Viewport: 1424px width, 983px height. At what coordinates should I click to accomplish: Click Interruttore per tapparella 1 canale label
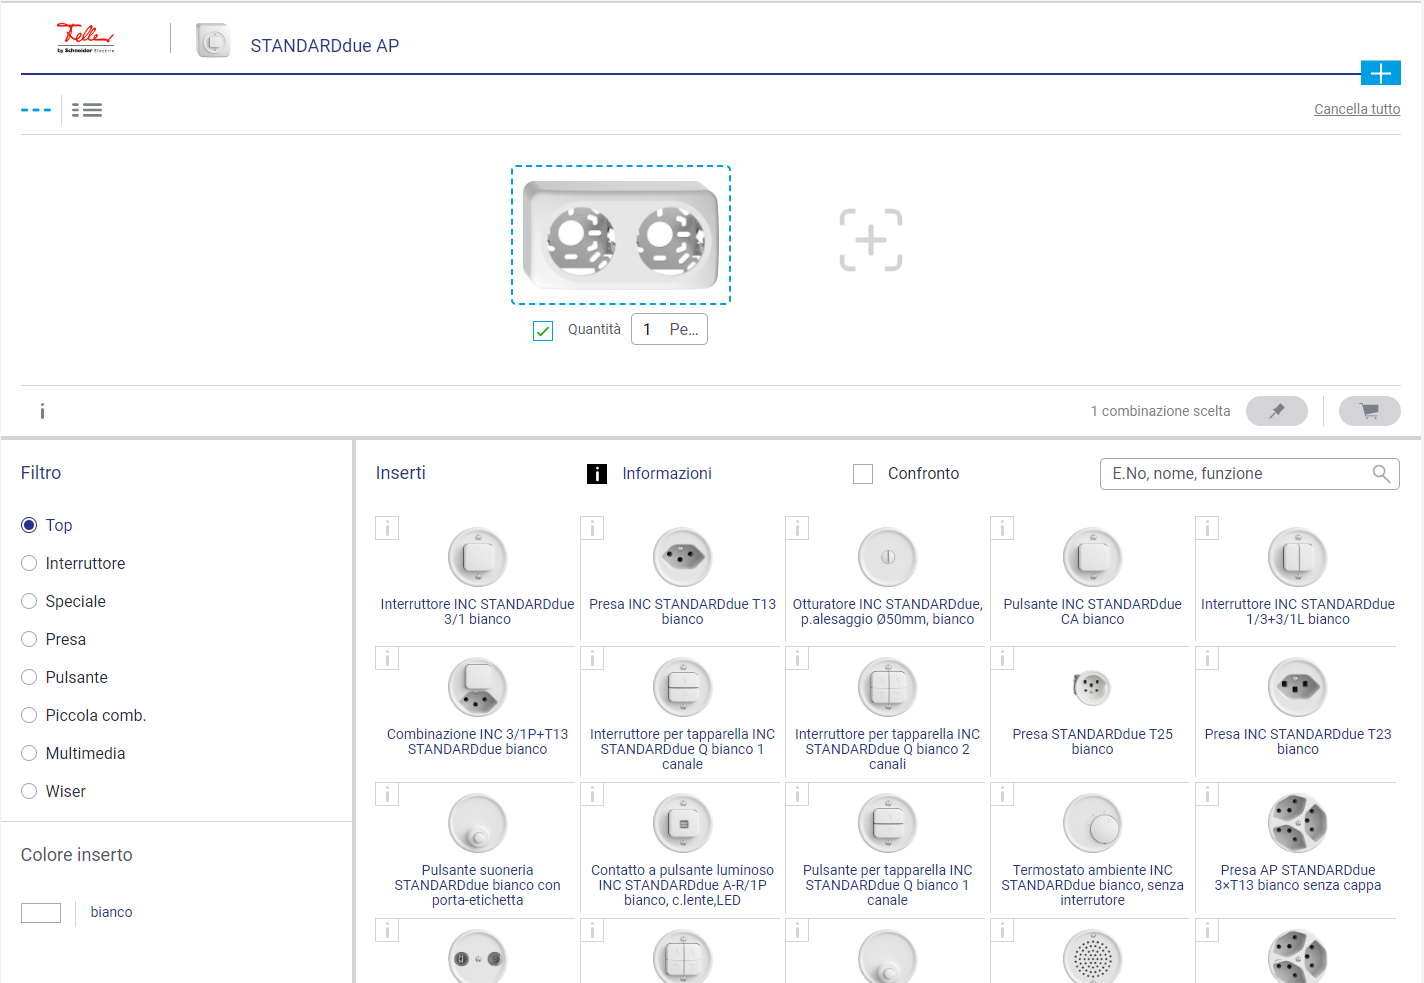(x=683, y=749)
